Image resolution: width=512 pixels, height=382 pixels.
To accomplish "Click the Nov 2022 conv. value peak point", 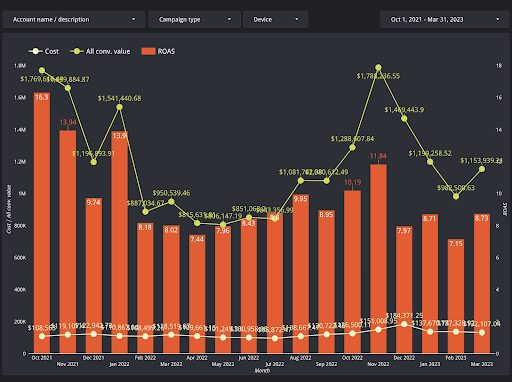I will tap(378, 68).
